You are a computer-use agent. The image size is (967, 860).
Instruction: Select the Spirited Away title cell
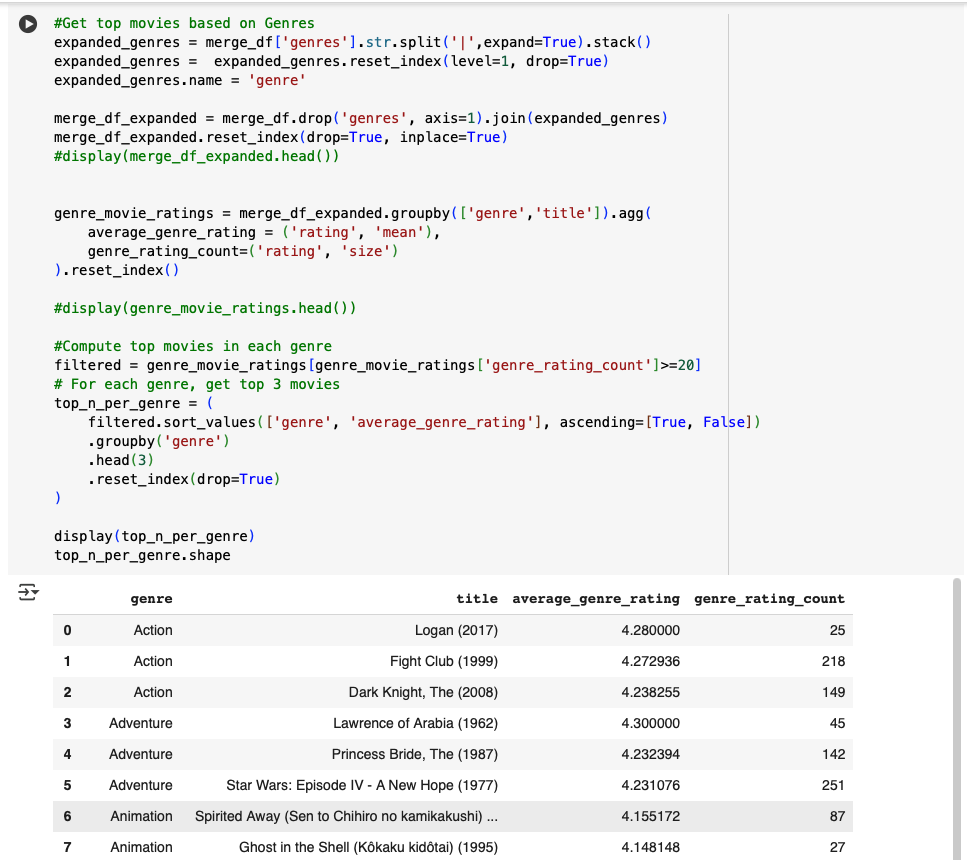(x=346, y=816)
